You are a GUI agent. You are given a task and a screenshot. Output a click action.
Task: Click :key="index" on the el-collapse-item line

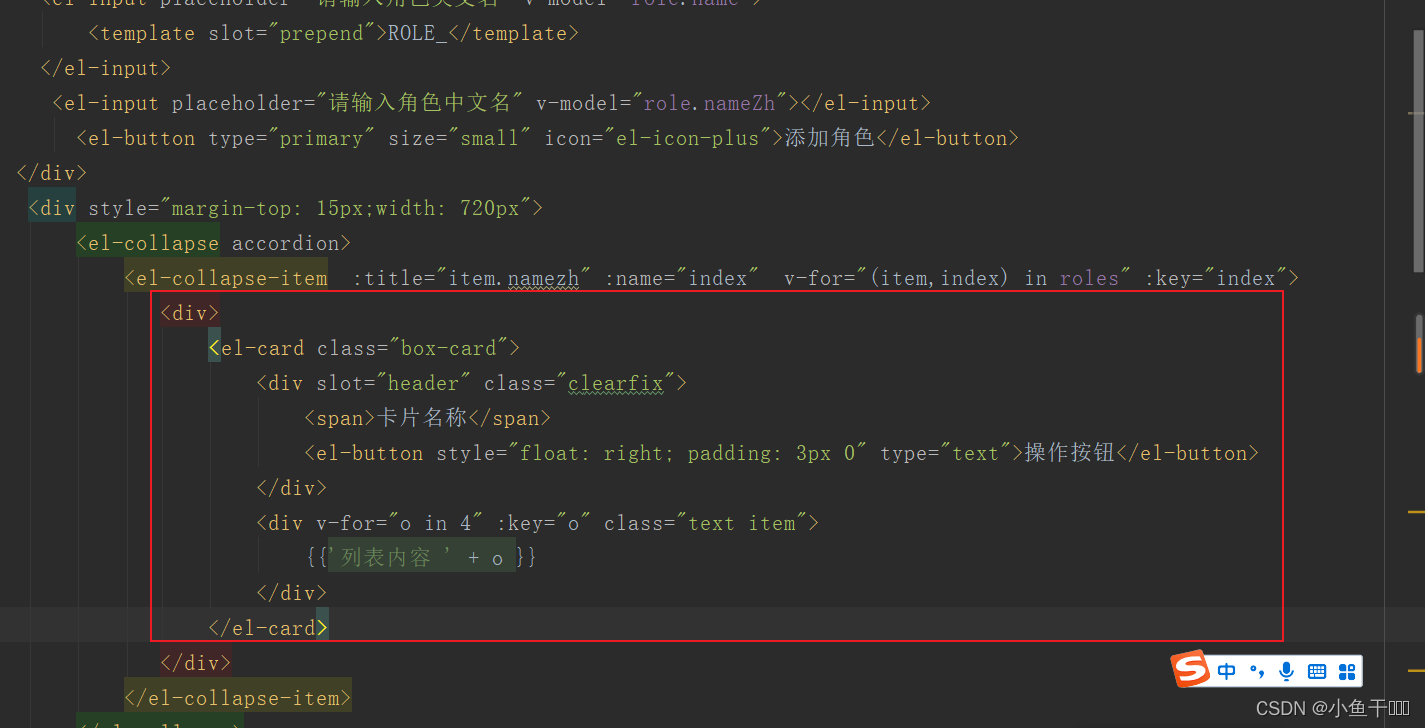(x=1216, y=278)
